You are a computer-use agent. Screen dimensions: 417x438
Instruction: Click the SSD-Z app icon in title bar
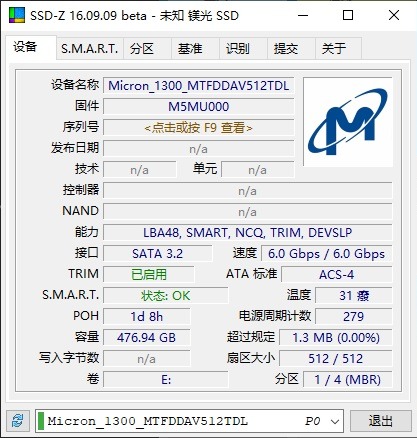pos(17,15)
